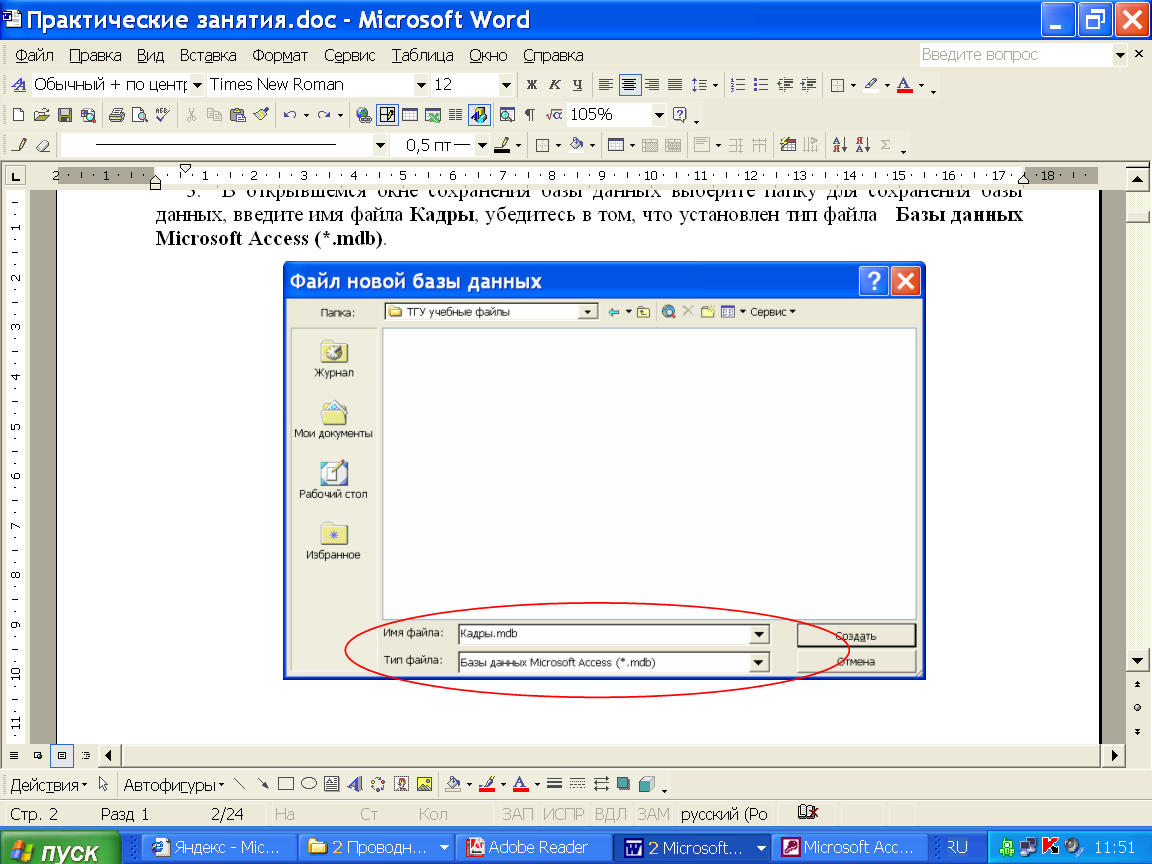The image size is (1152, 864).
Task: Insert Excel worksheet icon
Action: tap(433, 115)
